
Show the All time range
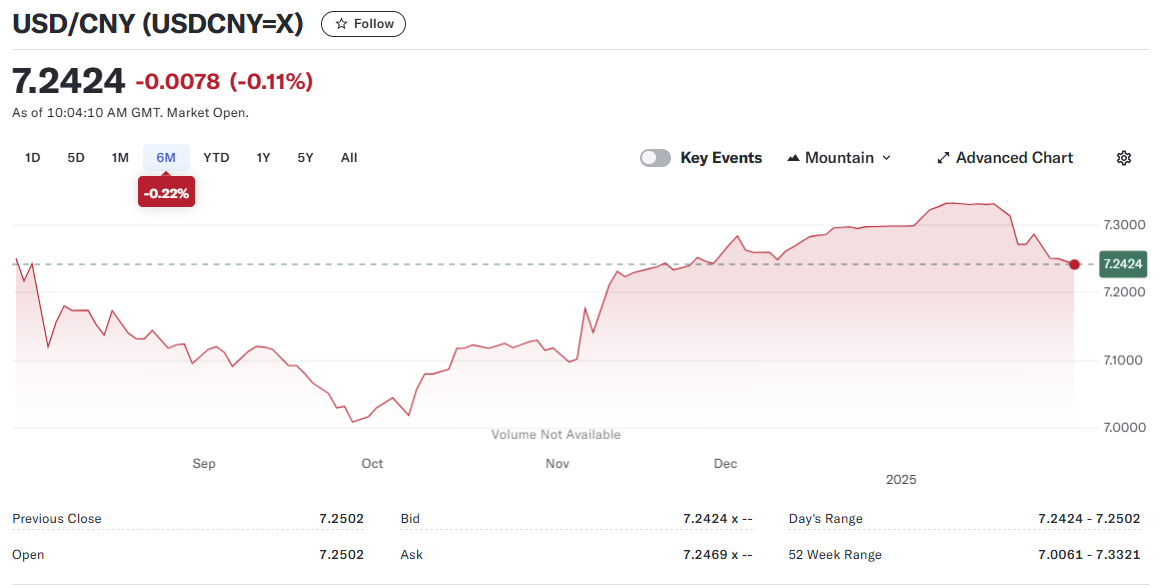349,158
